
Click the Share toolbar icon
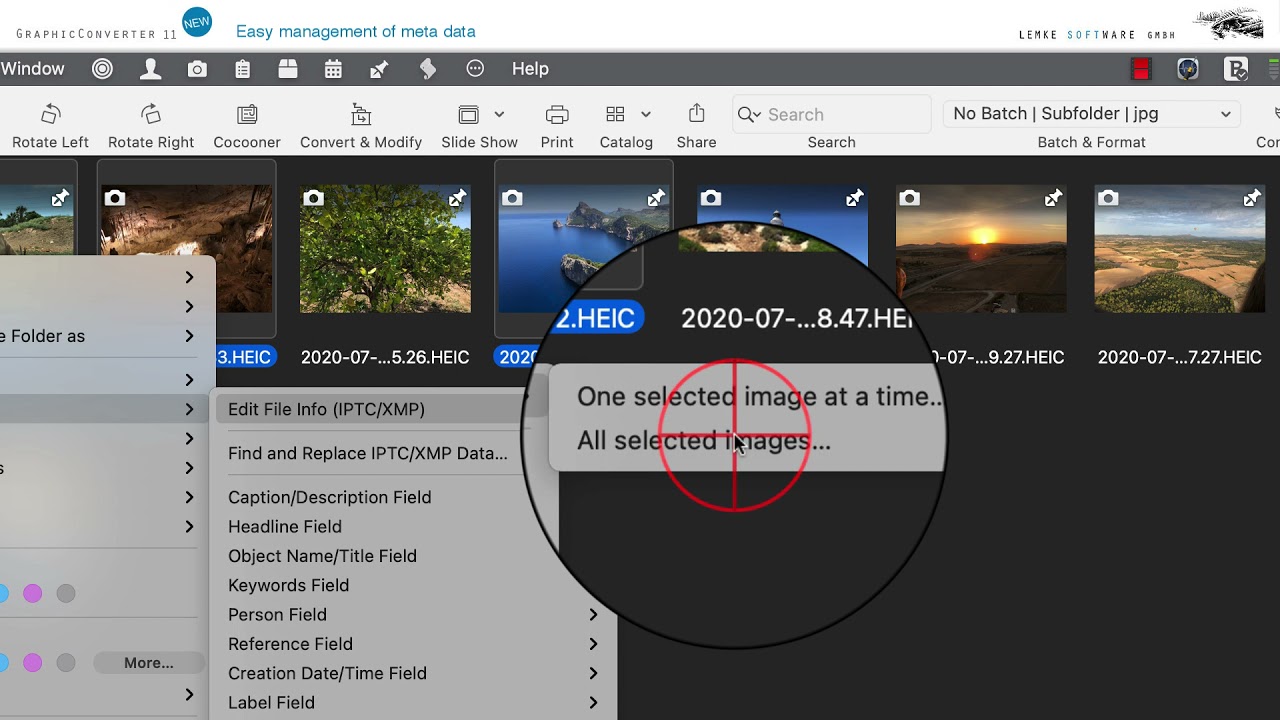(x=697, y=113)
